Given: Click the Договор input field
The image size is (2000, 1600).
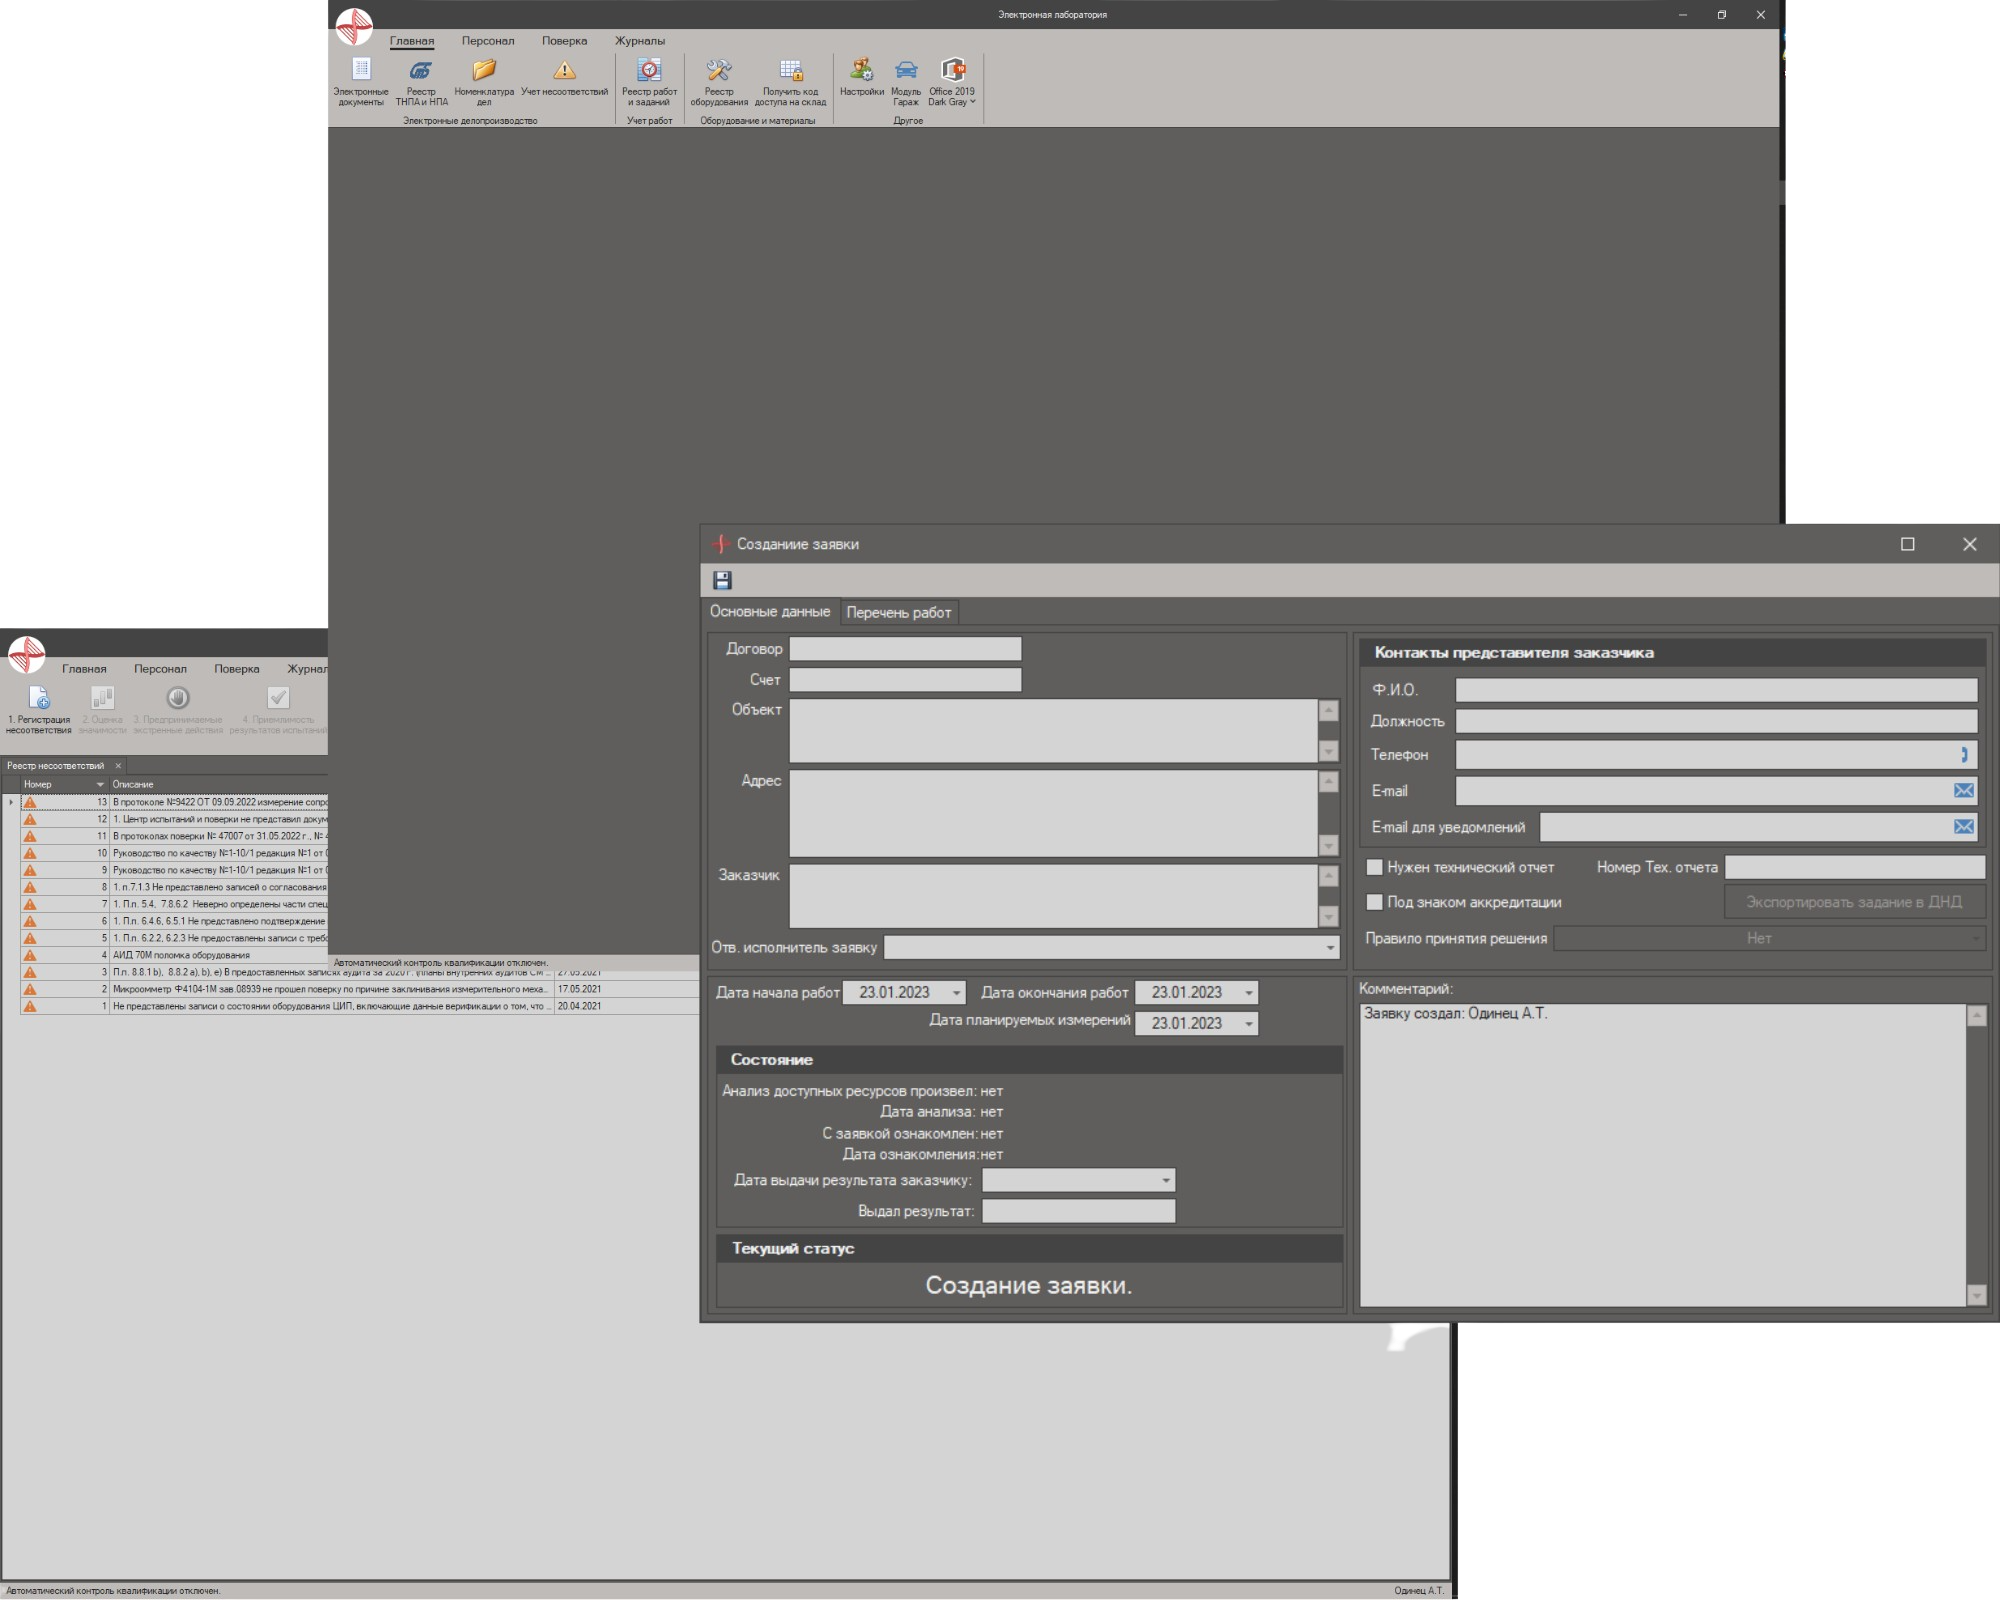Looking at the screenshot, I should coord(905,649).
